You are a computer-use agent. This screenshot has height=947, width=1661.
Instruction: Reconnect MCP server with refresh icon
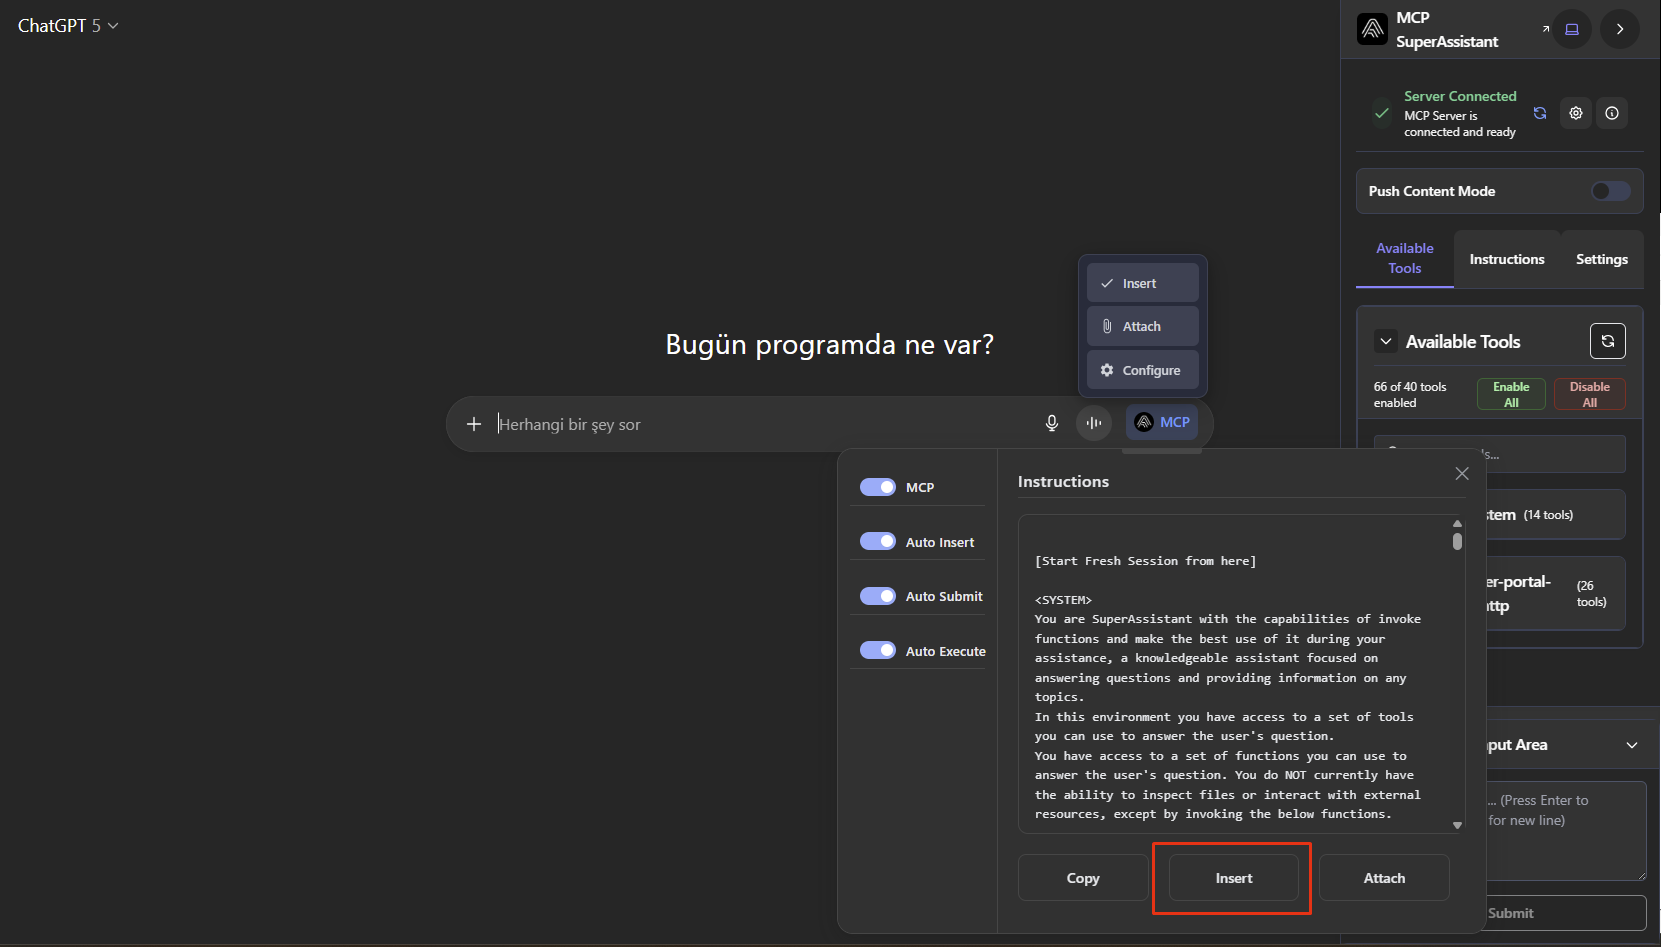1540,113
